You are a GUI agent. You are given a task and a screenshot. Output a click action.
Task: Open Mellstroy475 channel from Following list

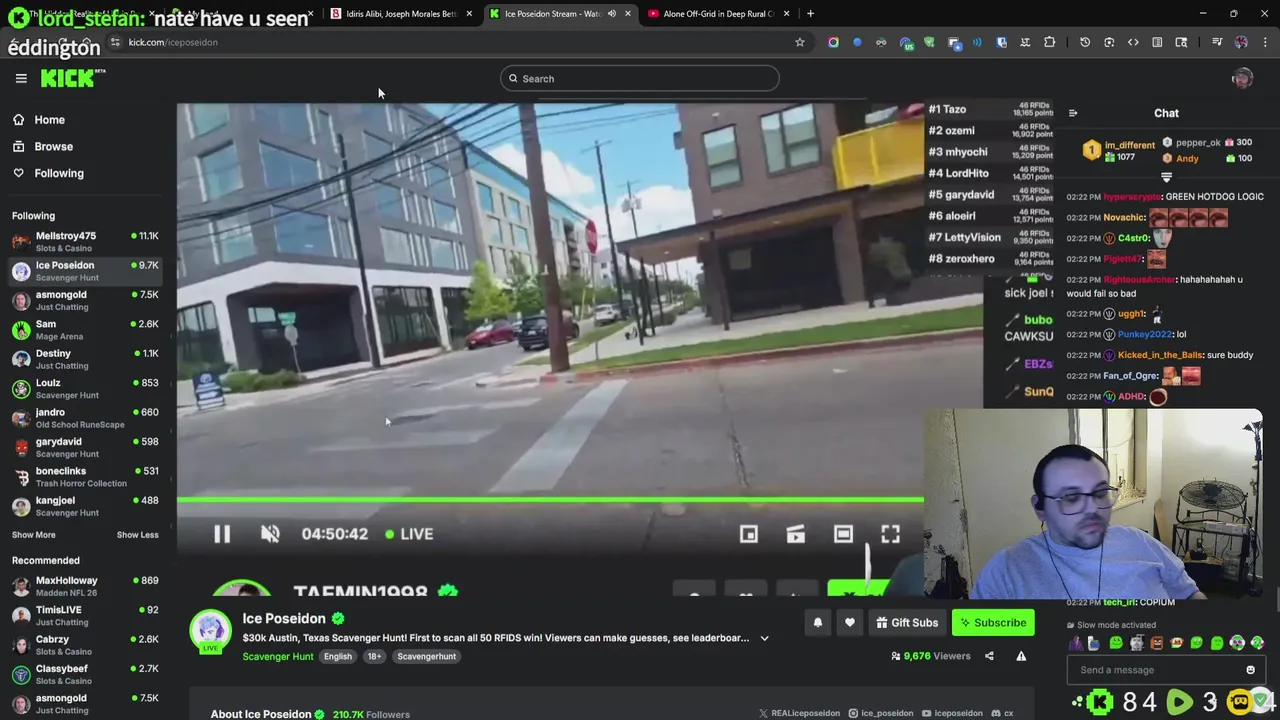pos(85,241)
